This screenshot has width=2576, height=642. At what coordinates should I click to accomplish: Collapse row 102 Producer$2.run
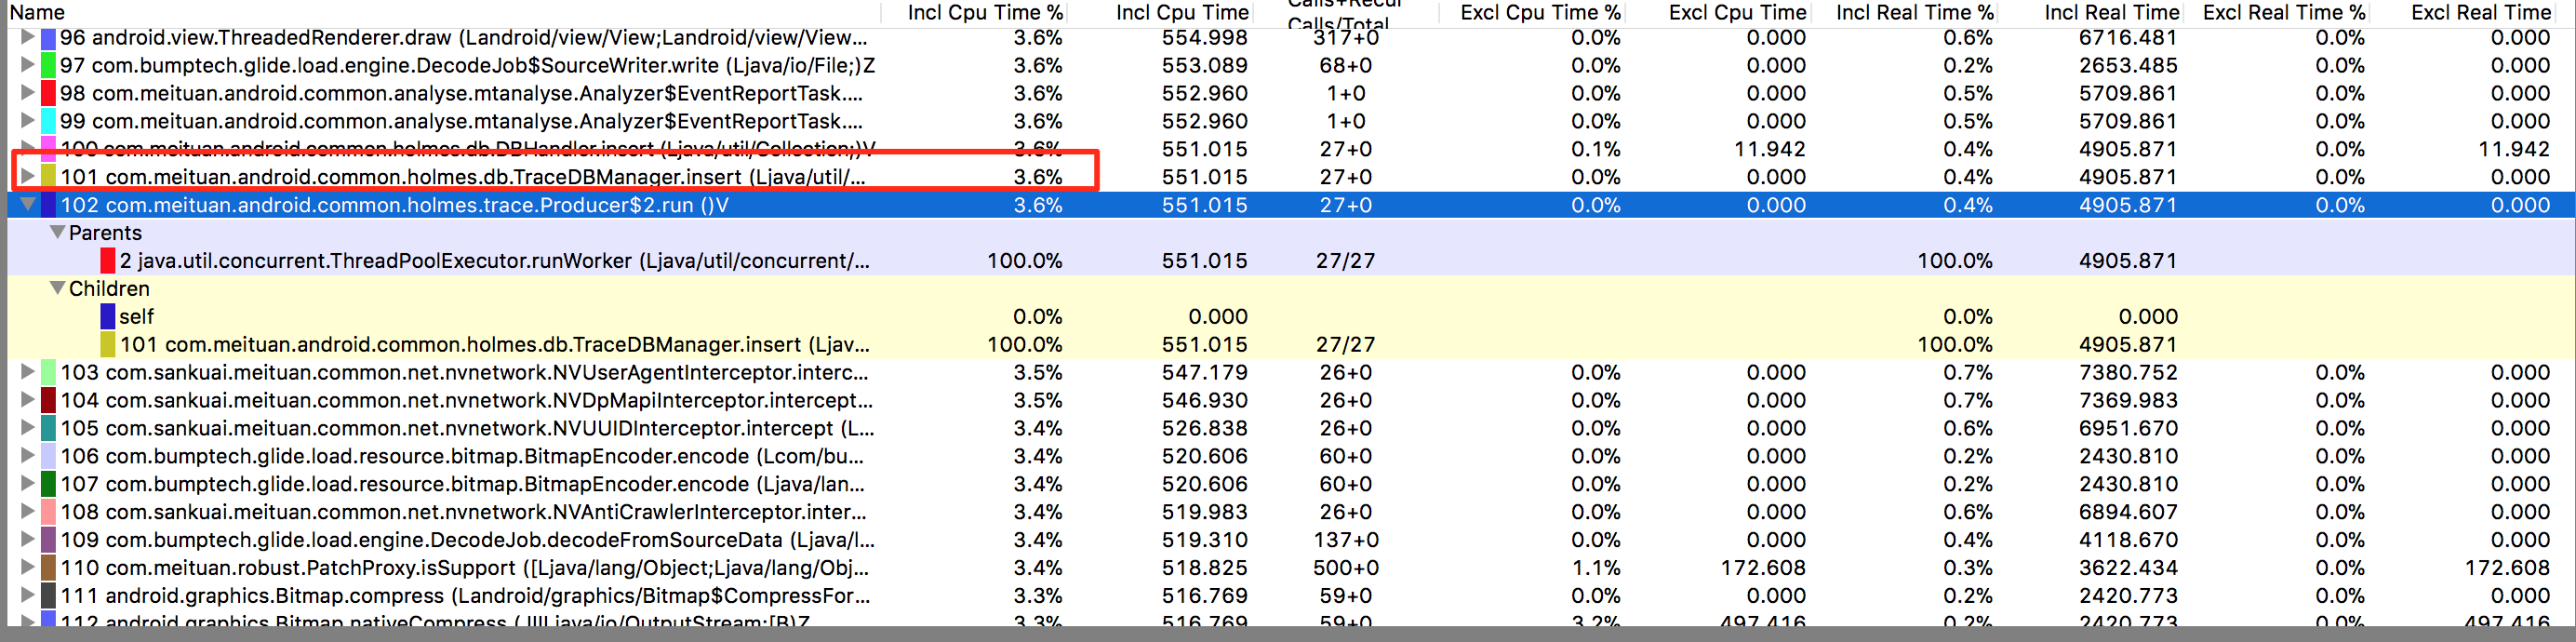27,204
